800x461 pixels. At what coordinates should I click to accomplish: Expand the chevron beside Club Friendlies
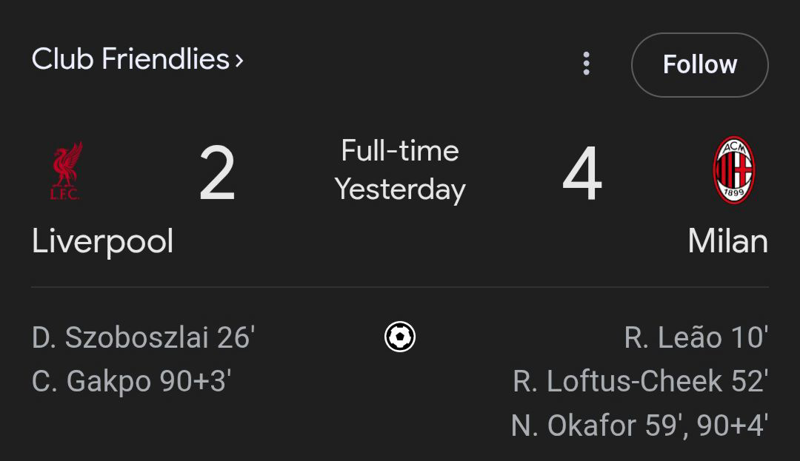click(x=239, y=61)
